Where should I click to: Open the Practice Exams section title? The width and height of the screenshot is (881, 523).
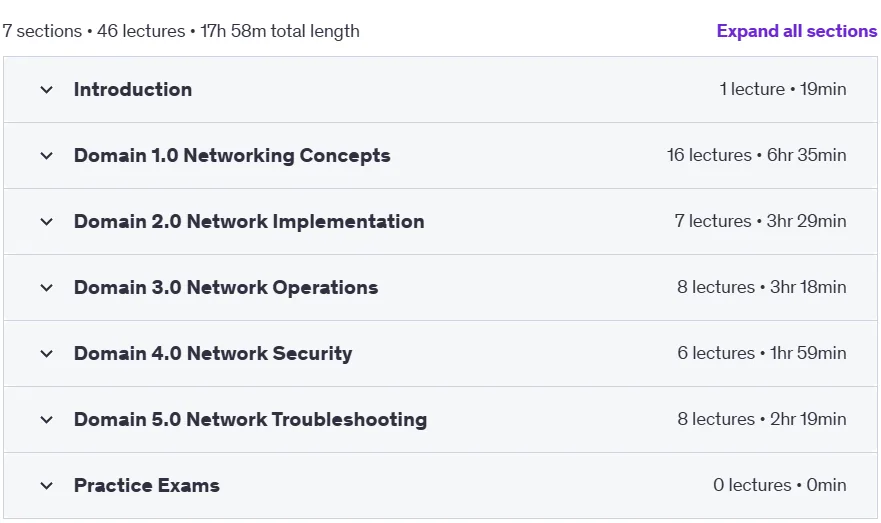pyautogui.click(x=147, y=485)
